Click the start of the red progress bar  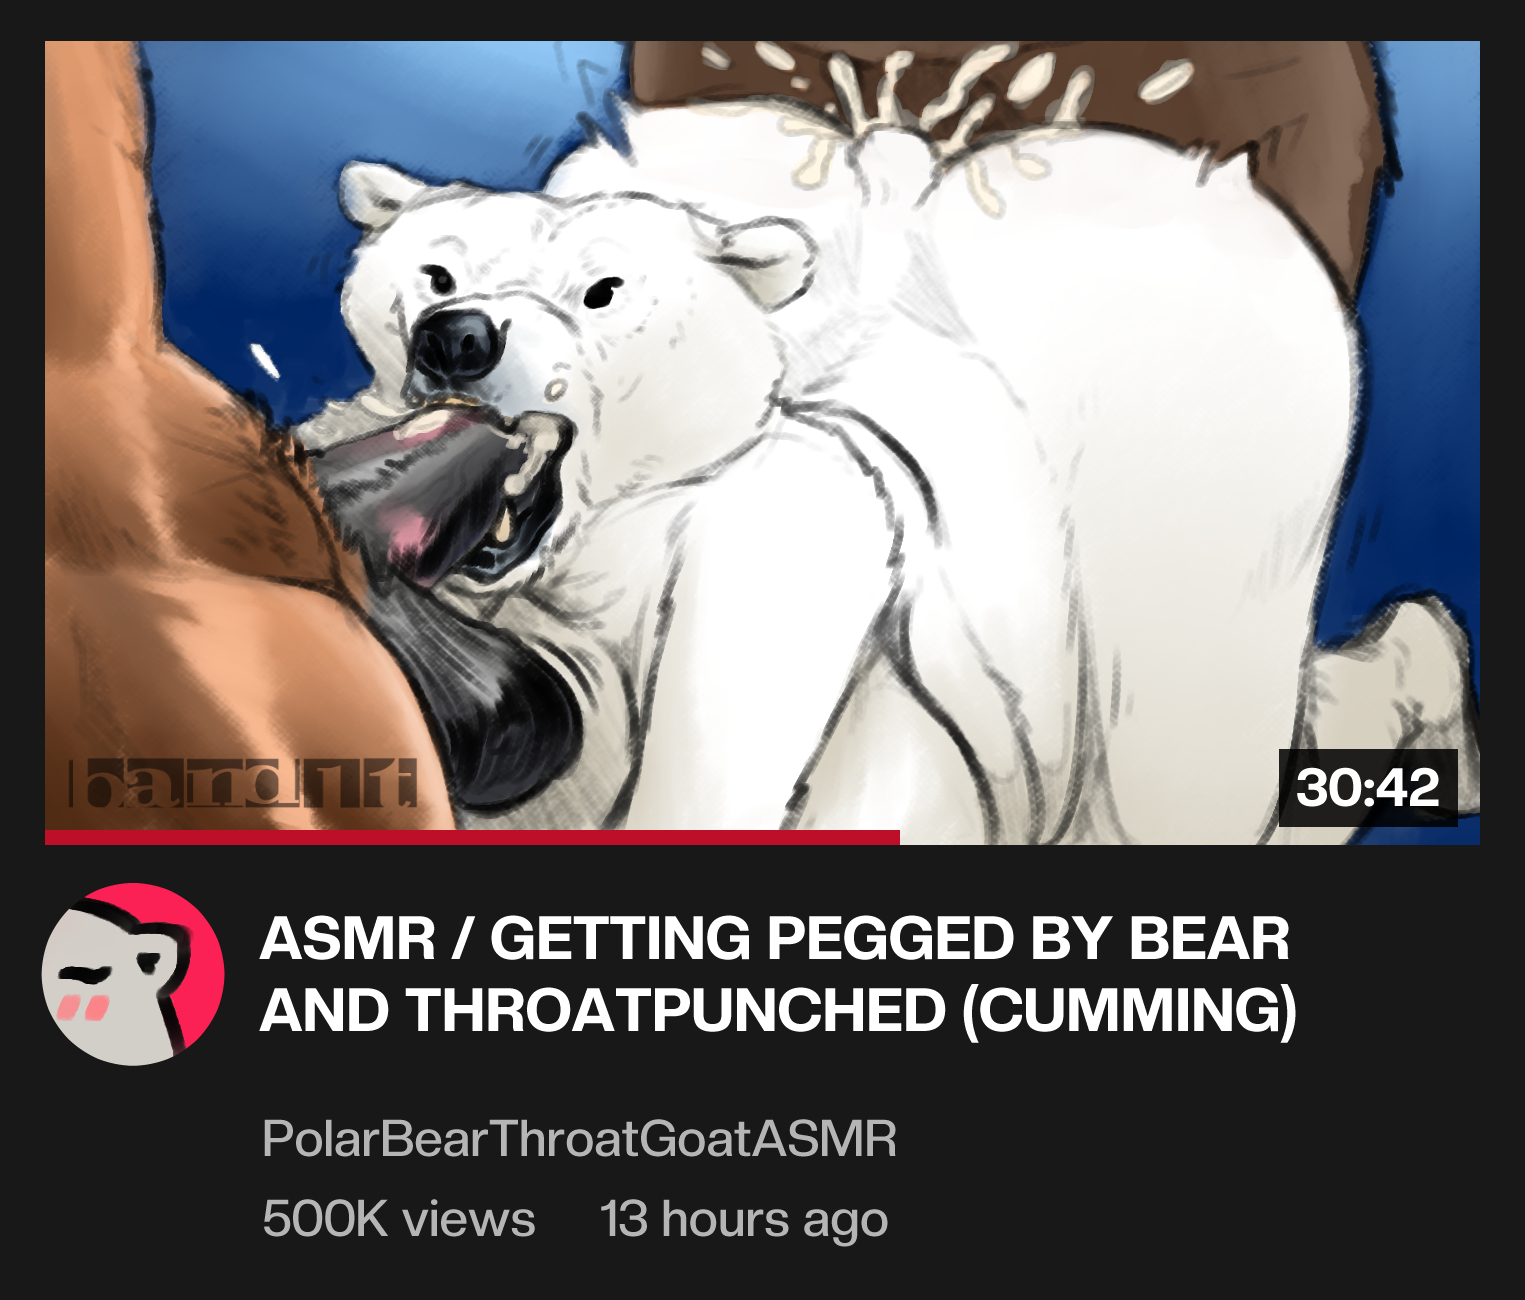[x=51, y=838]
